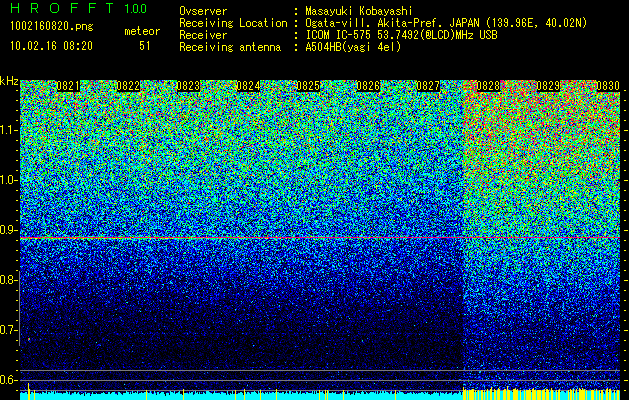This screenshot has height=400, width=629.
Task: Click the 0824 time marker
Action: coord(248,86)
